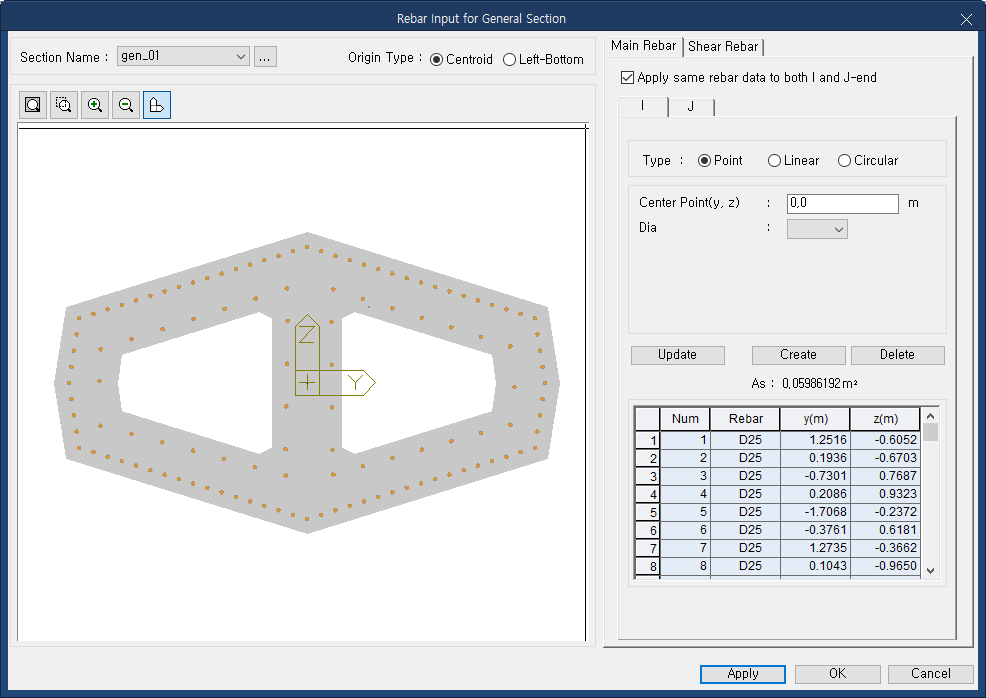Click inside the Center Point input field
Screen dimensions: 986x698
841,203
